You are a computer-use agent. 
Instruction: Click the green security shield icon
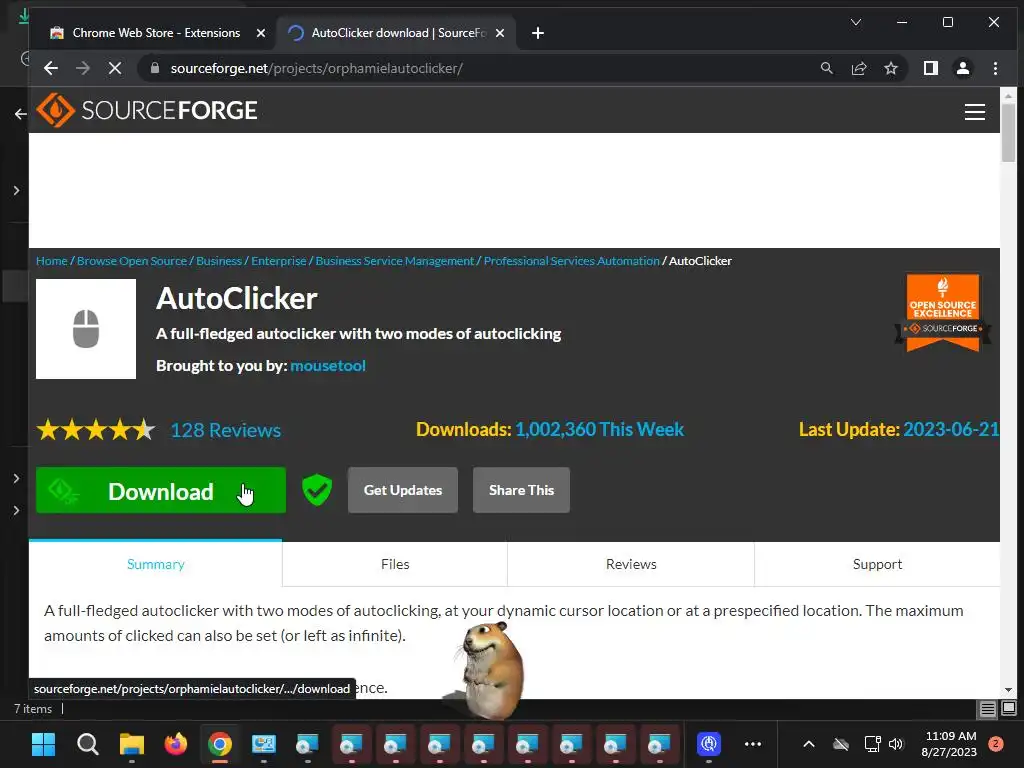(x=317, y=490)
